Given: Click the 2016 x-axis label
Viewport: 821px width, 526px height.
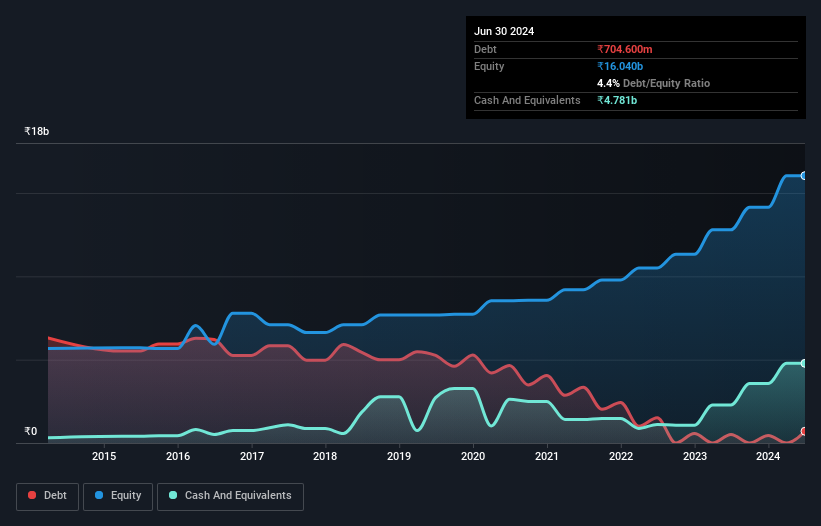Looking at the screenshot, I should pyautogui.click(x=178, y=456).
